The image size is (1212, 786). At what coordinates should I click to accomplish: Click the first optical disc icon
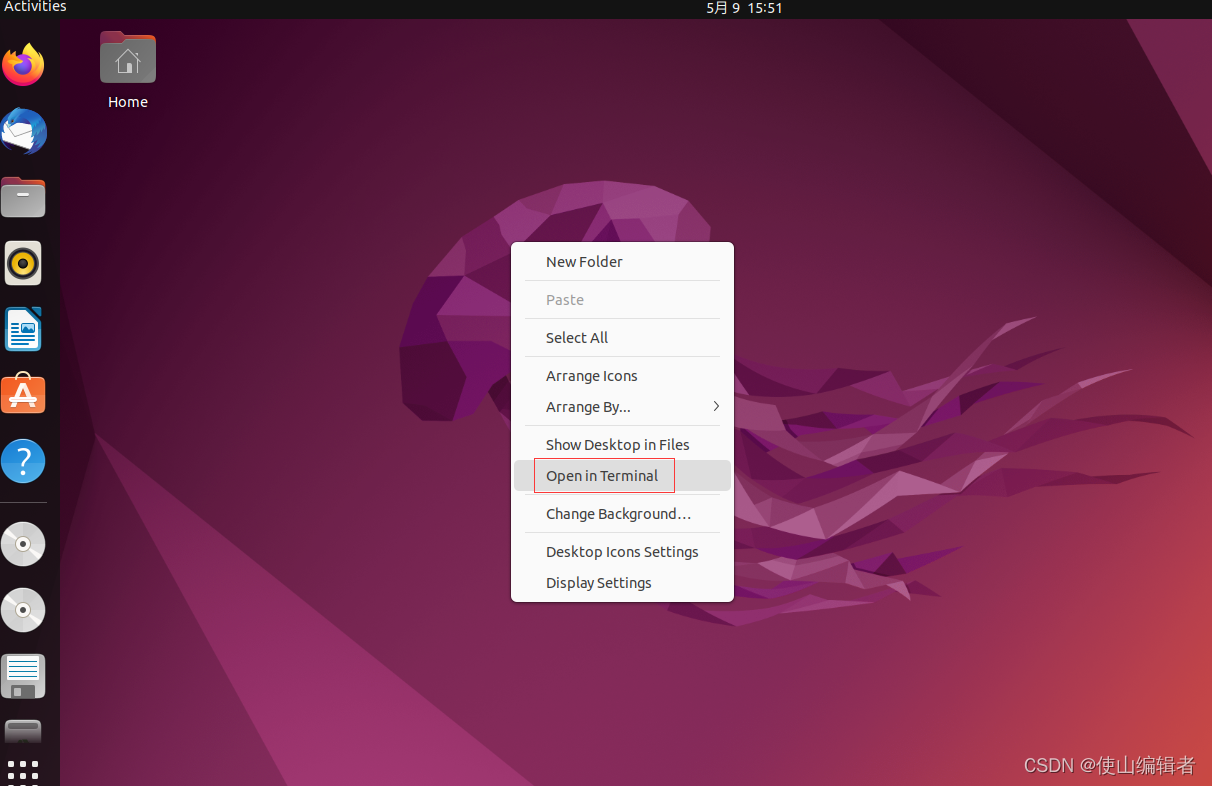(x=23, y=545)
